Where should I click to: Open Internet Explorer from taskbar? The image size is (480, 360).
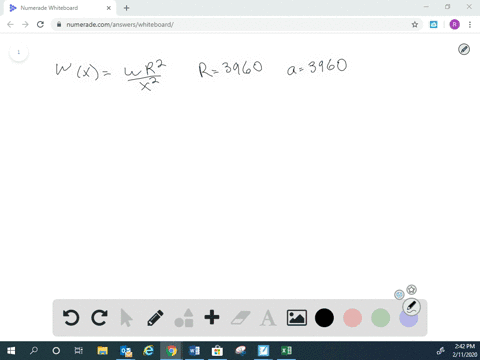(148, 351)
